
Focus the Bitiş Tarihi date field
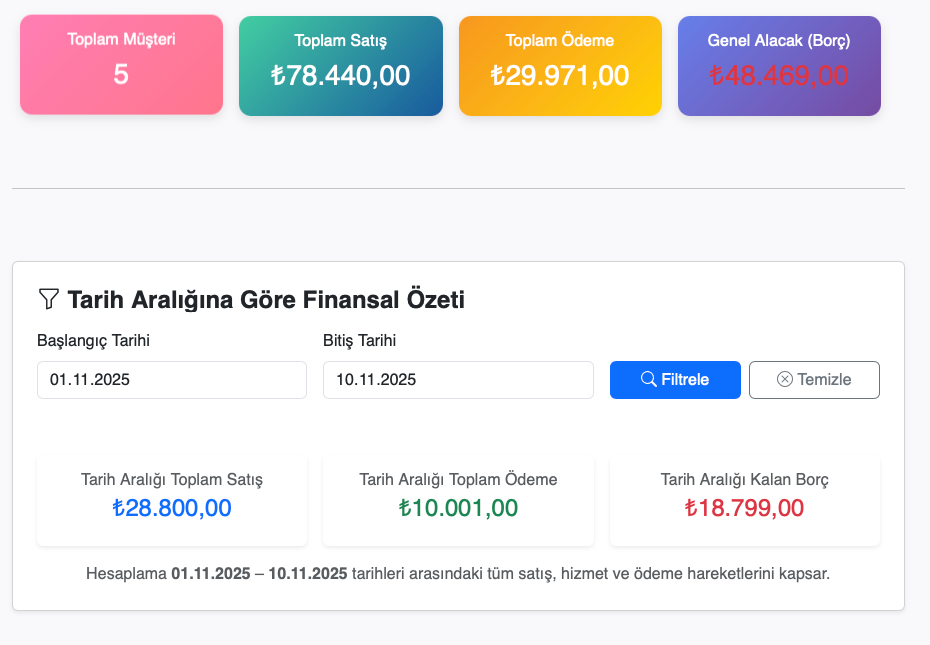(458, 380)
